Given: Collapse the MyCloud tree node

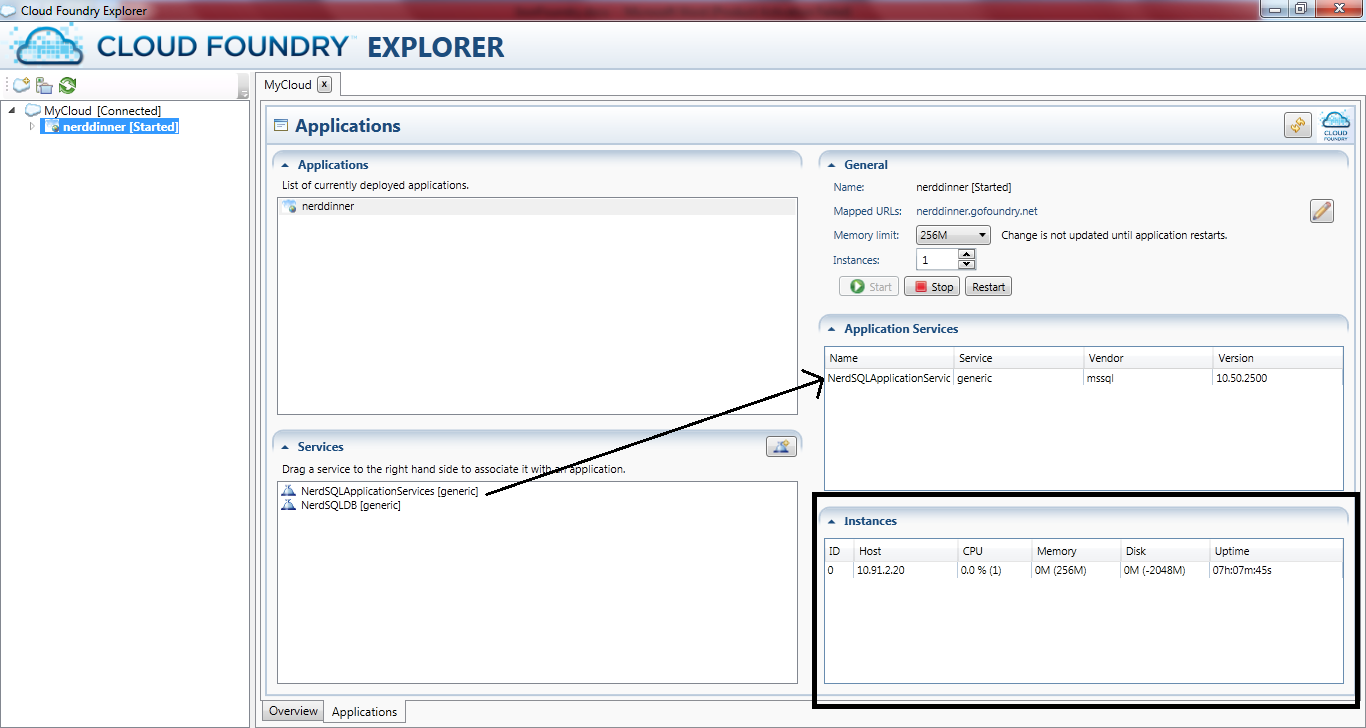Looking at the screenshot, I should tap(11, 110).
